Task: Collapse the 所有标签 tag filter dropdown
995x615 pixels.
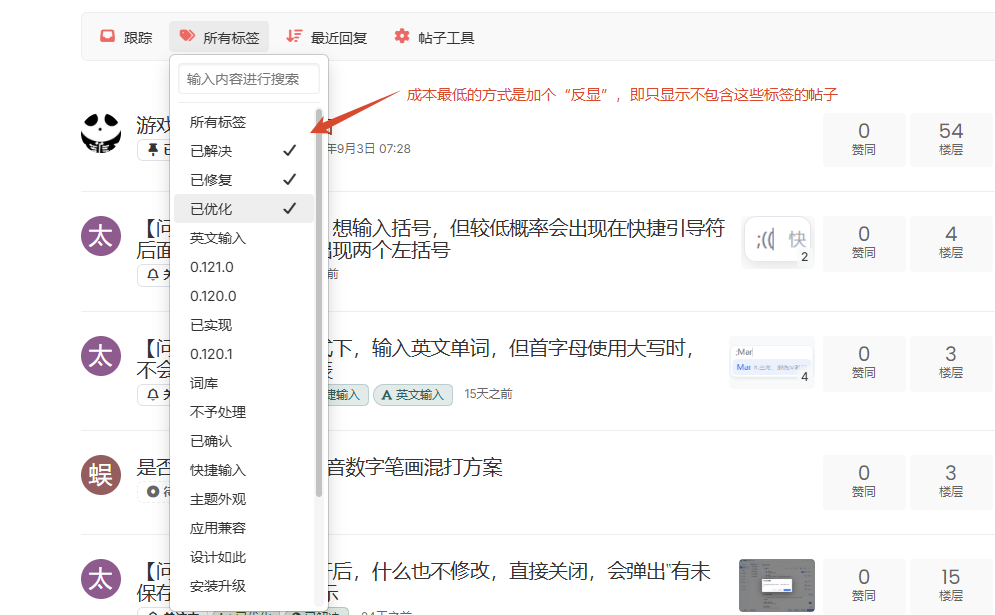Action: click(219, 37)
